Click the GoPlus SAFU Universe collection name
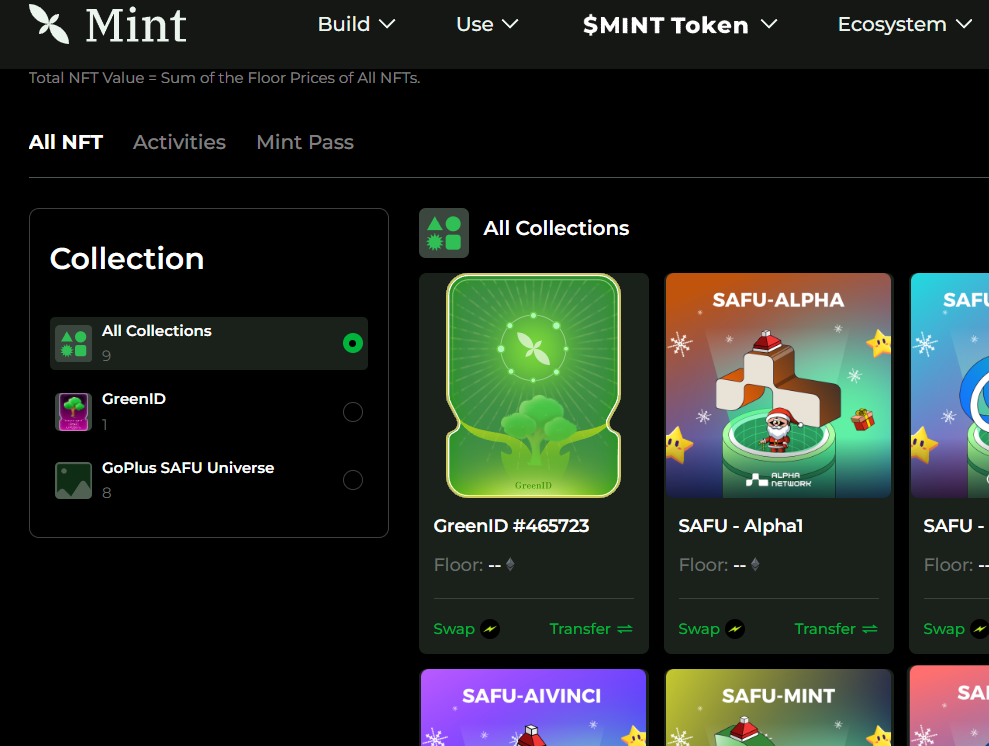 pos(188,468)
